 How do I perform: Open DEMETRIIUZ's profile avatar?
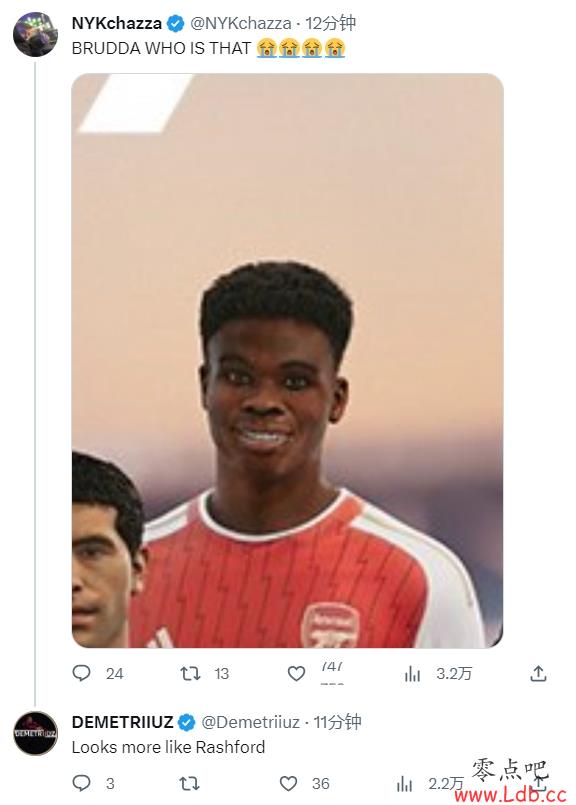tap(35, 733)
